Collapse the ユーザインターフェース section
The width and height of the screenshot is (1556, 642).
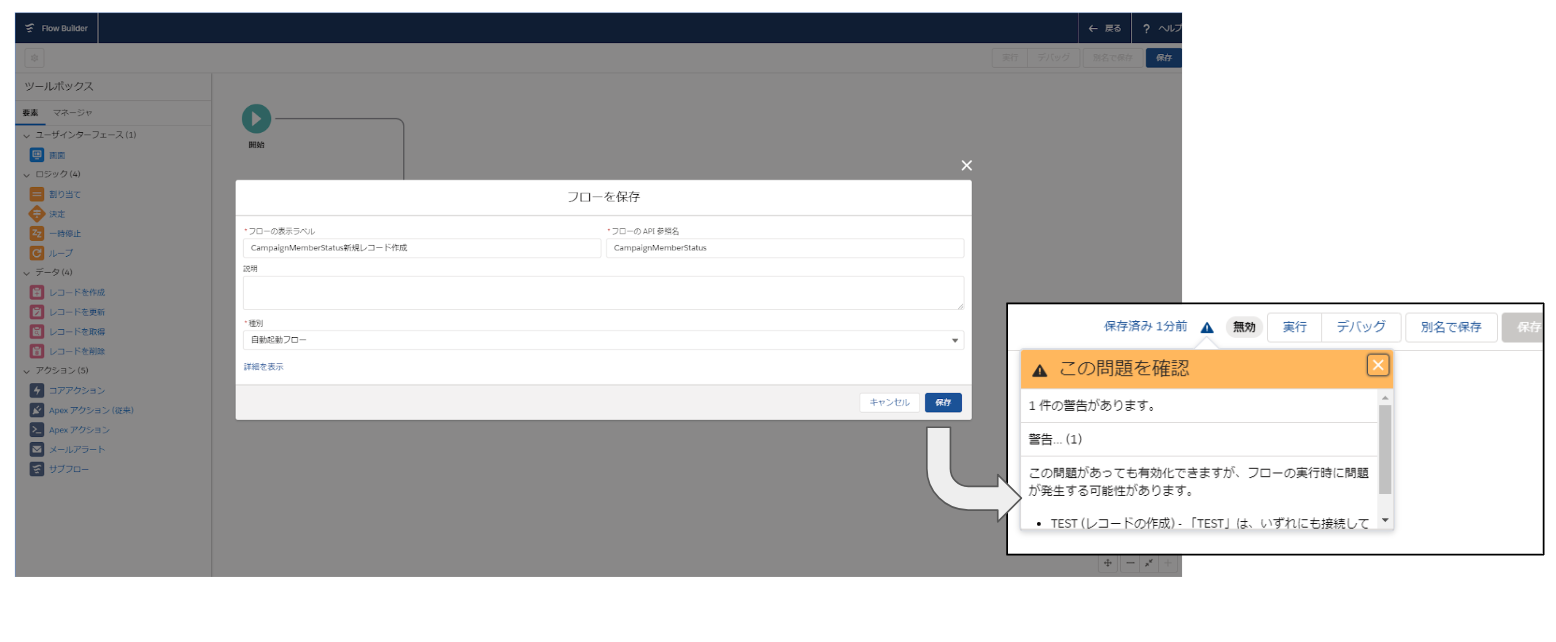tap(27, 135)
